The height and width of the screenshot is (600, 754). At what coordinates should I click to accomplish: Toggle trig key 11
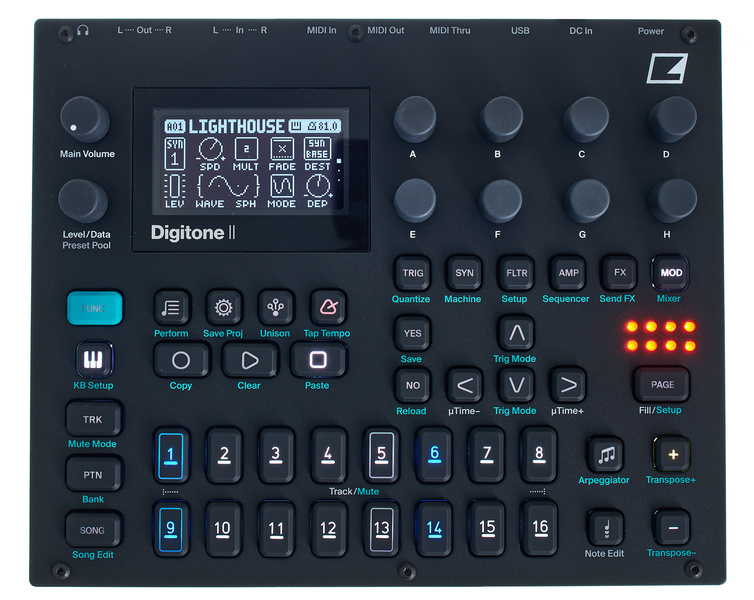point(276,529)
